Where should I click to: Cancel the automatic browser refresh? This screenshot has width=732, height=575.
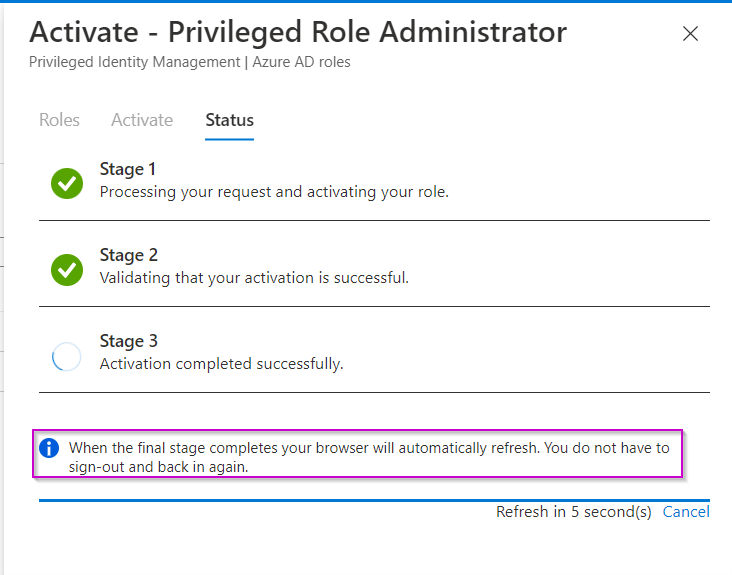686,512
